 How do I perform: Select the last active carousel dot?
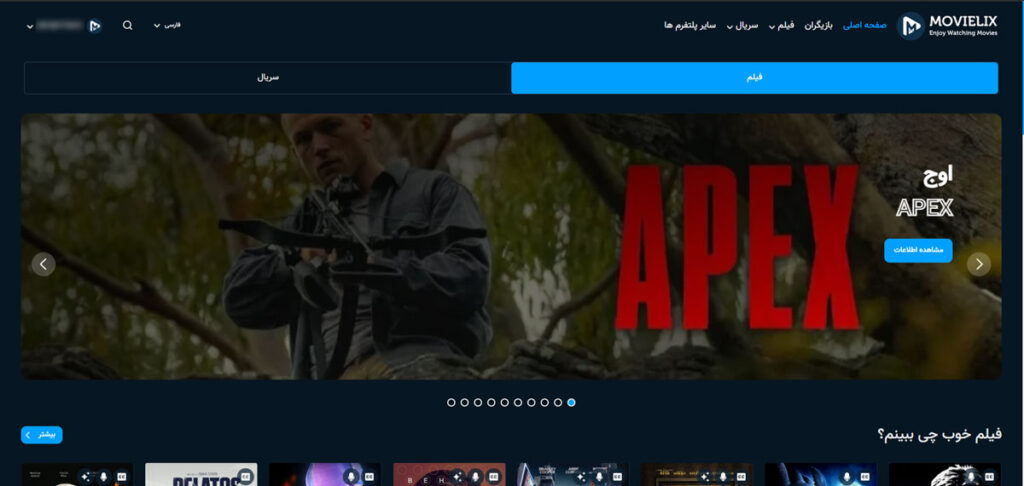(x=571, y=402)
